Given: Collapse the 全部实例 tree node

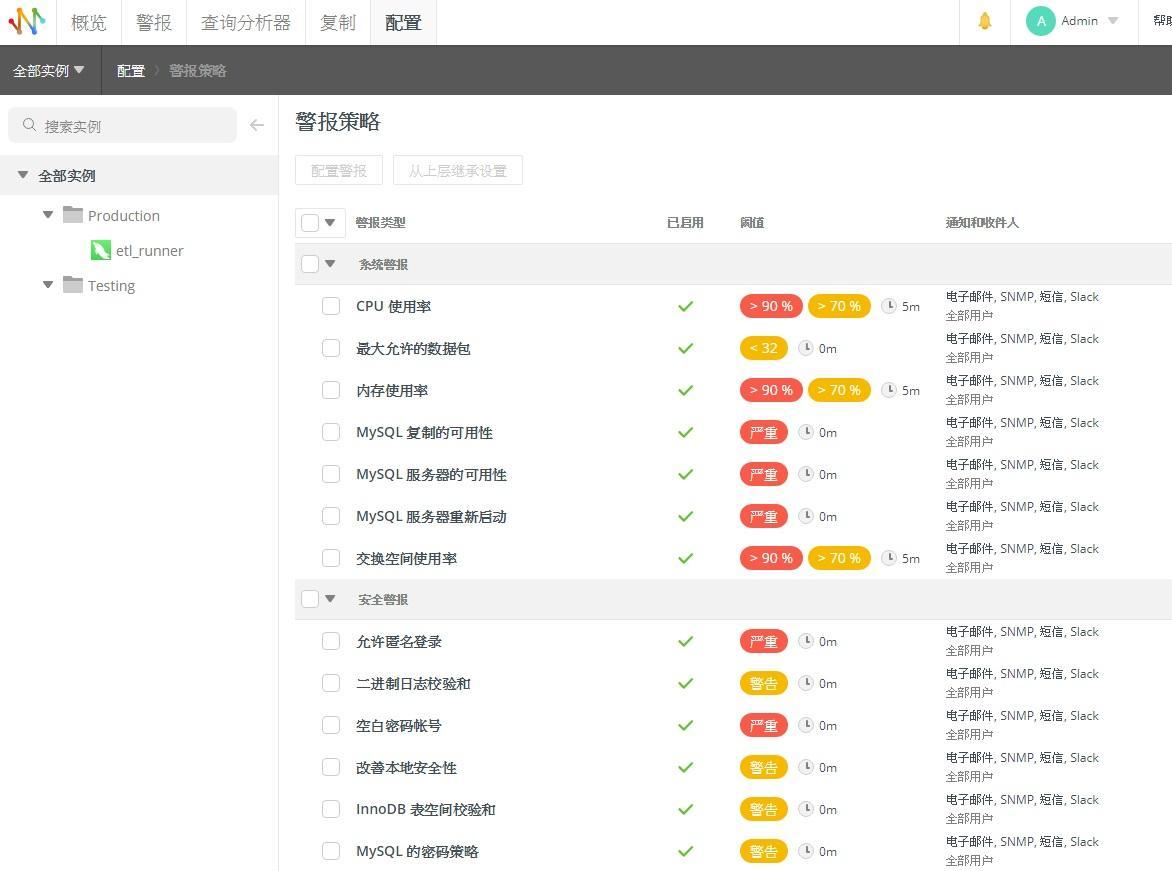Looking at the screenshot, I should tap(23, 175).
